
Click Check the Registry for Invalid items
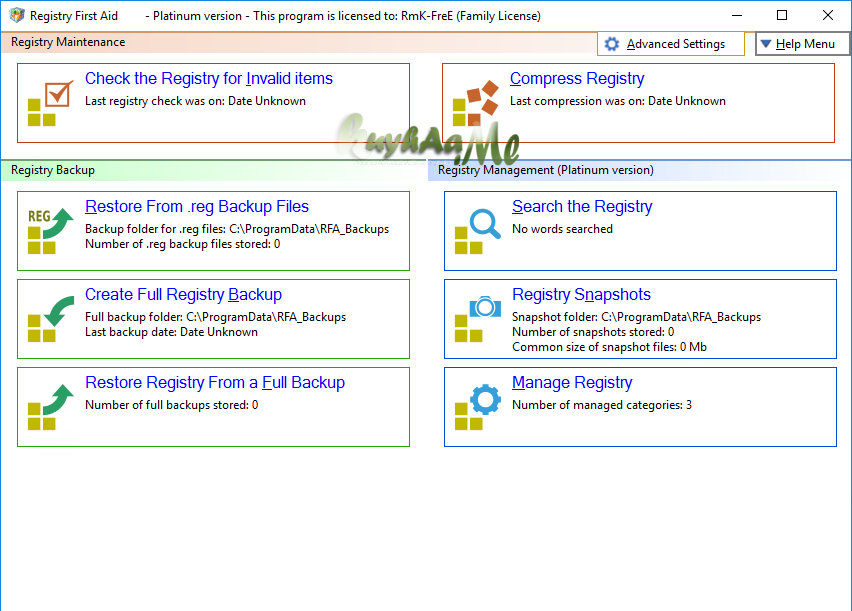point(208,78)
